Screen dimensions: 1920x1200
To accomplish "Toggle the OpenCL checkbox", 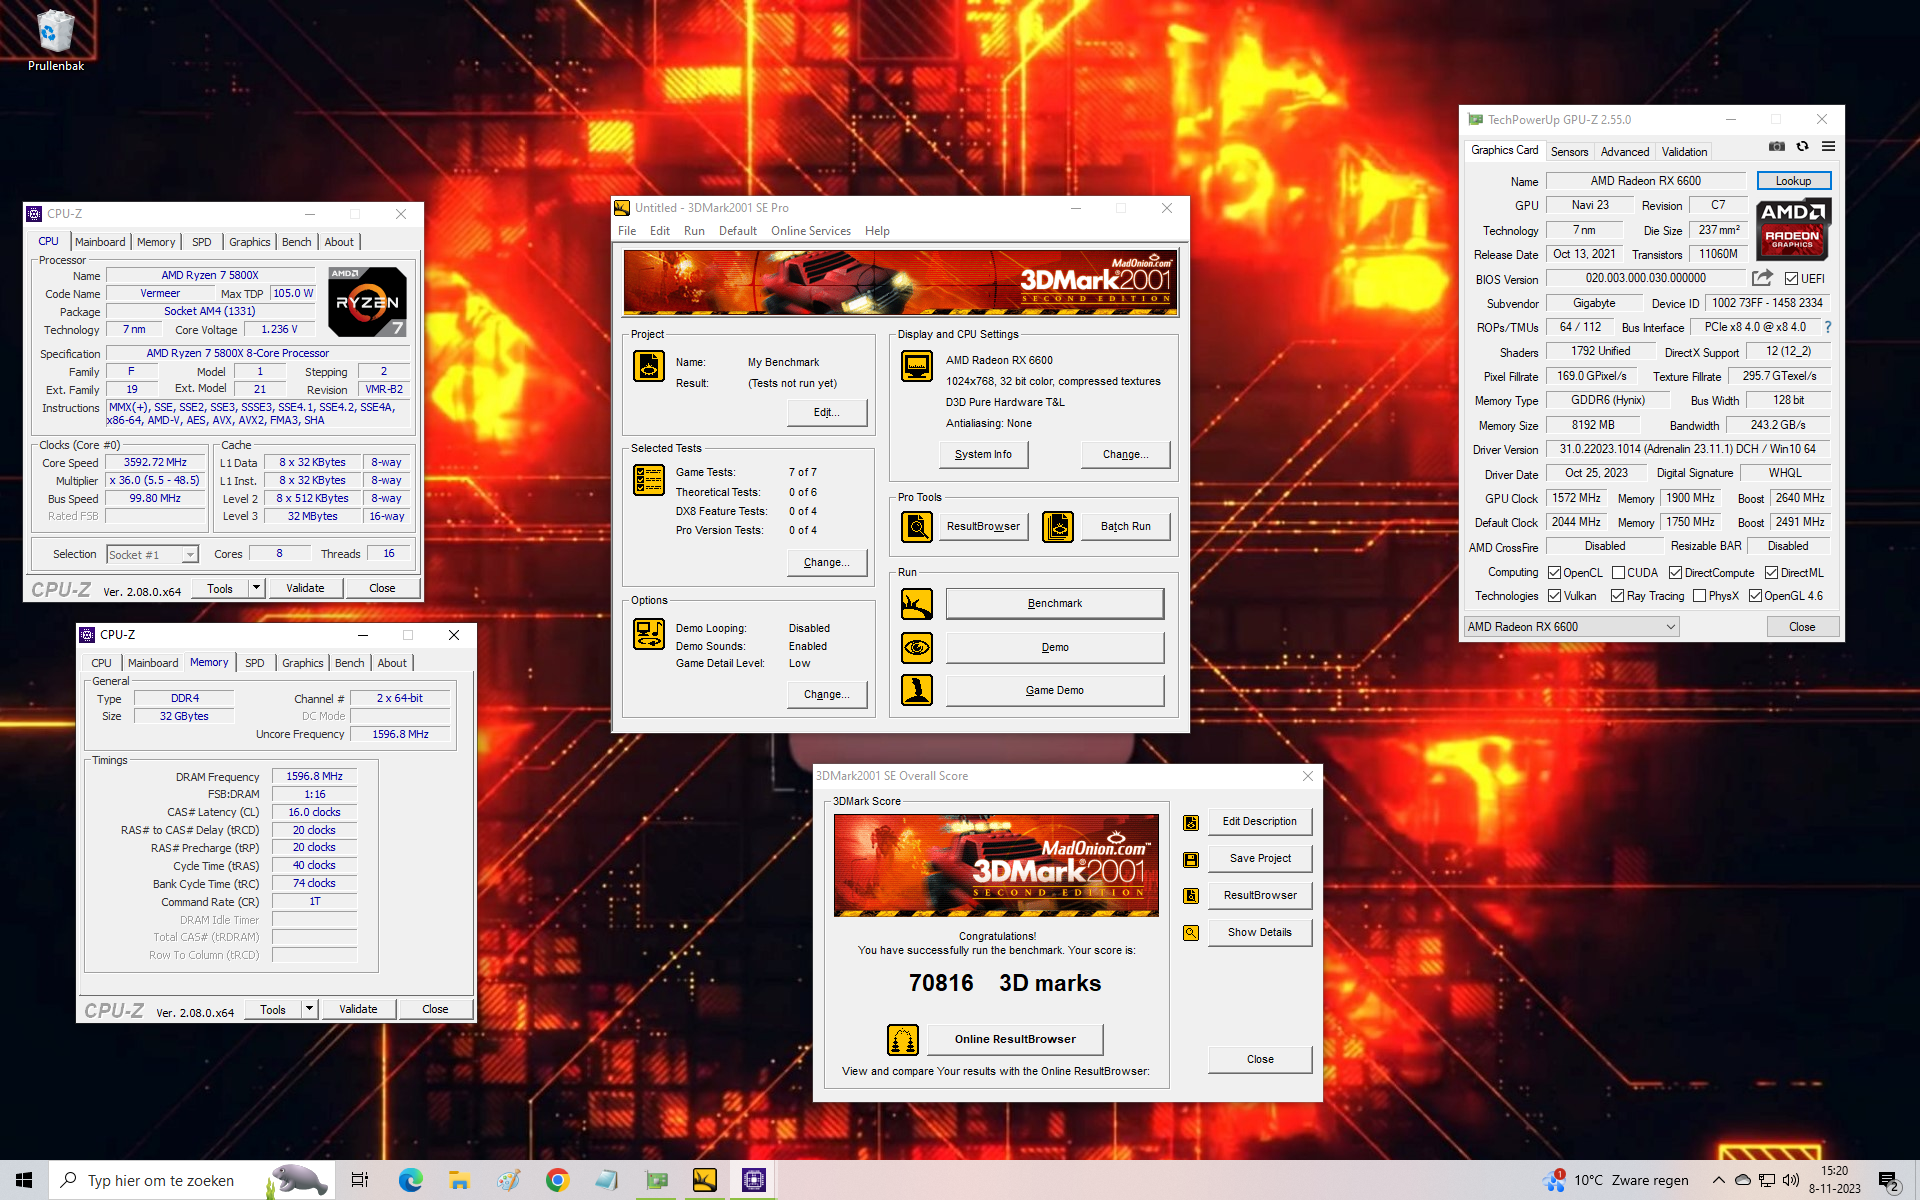I will point(1555,573).
